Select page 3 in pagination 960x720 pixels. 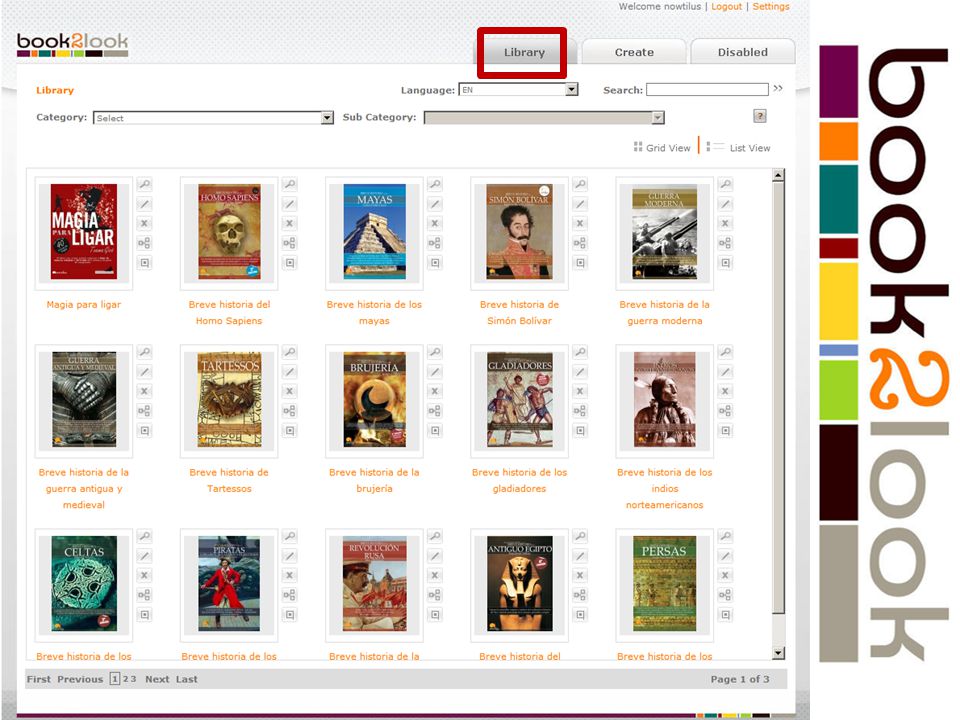tap(133, 679)
